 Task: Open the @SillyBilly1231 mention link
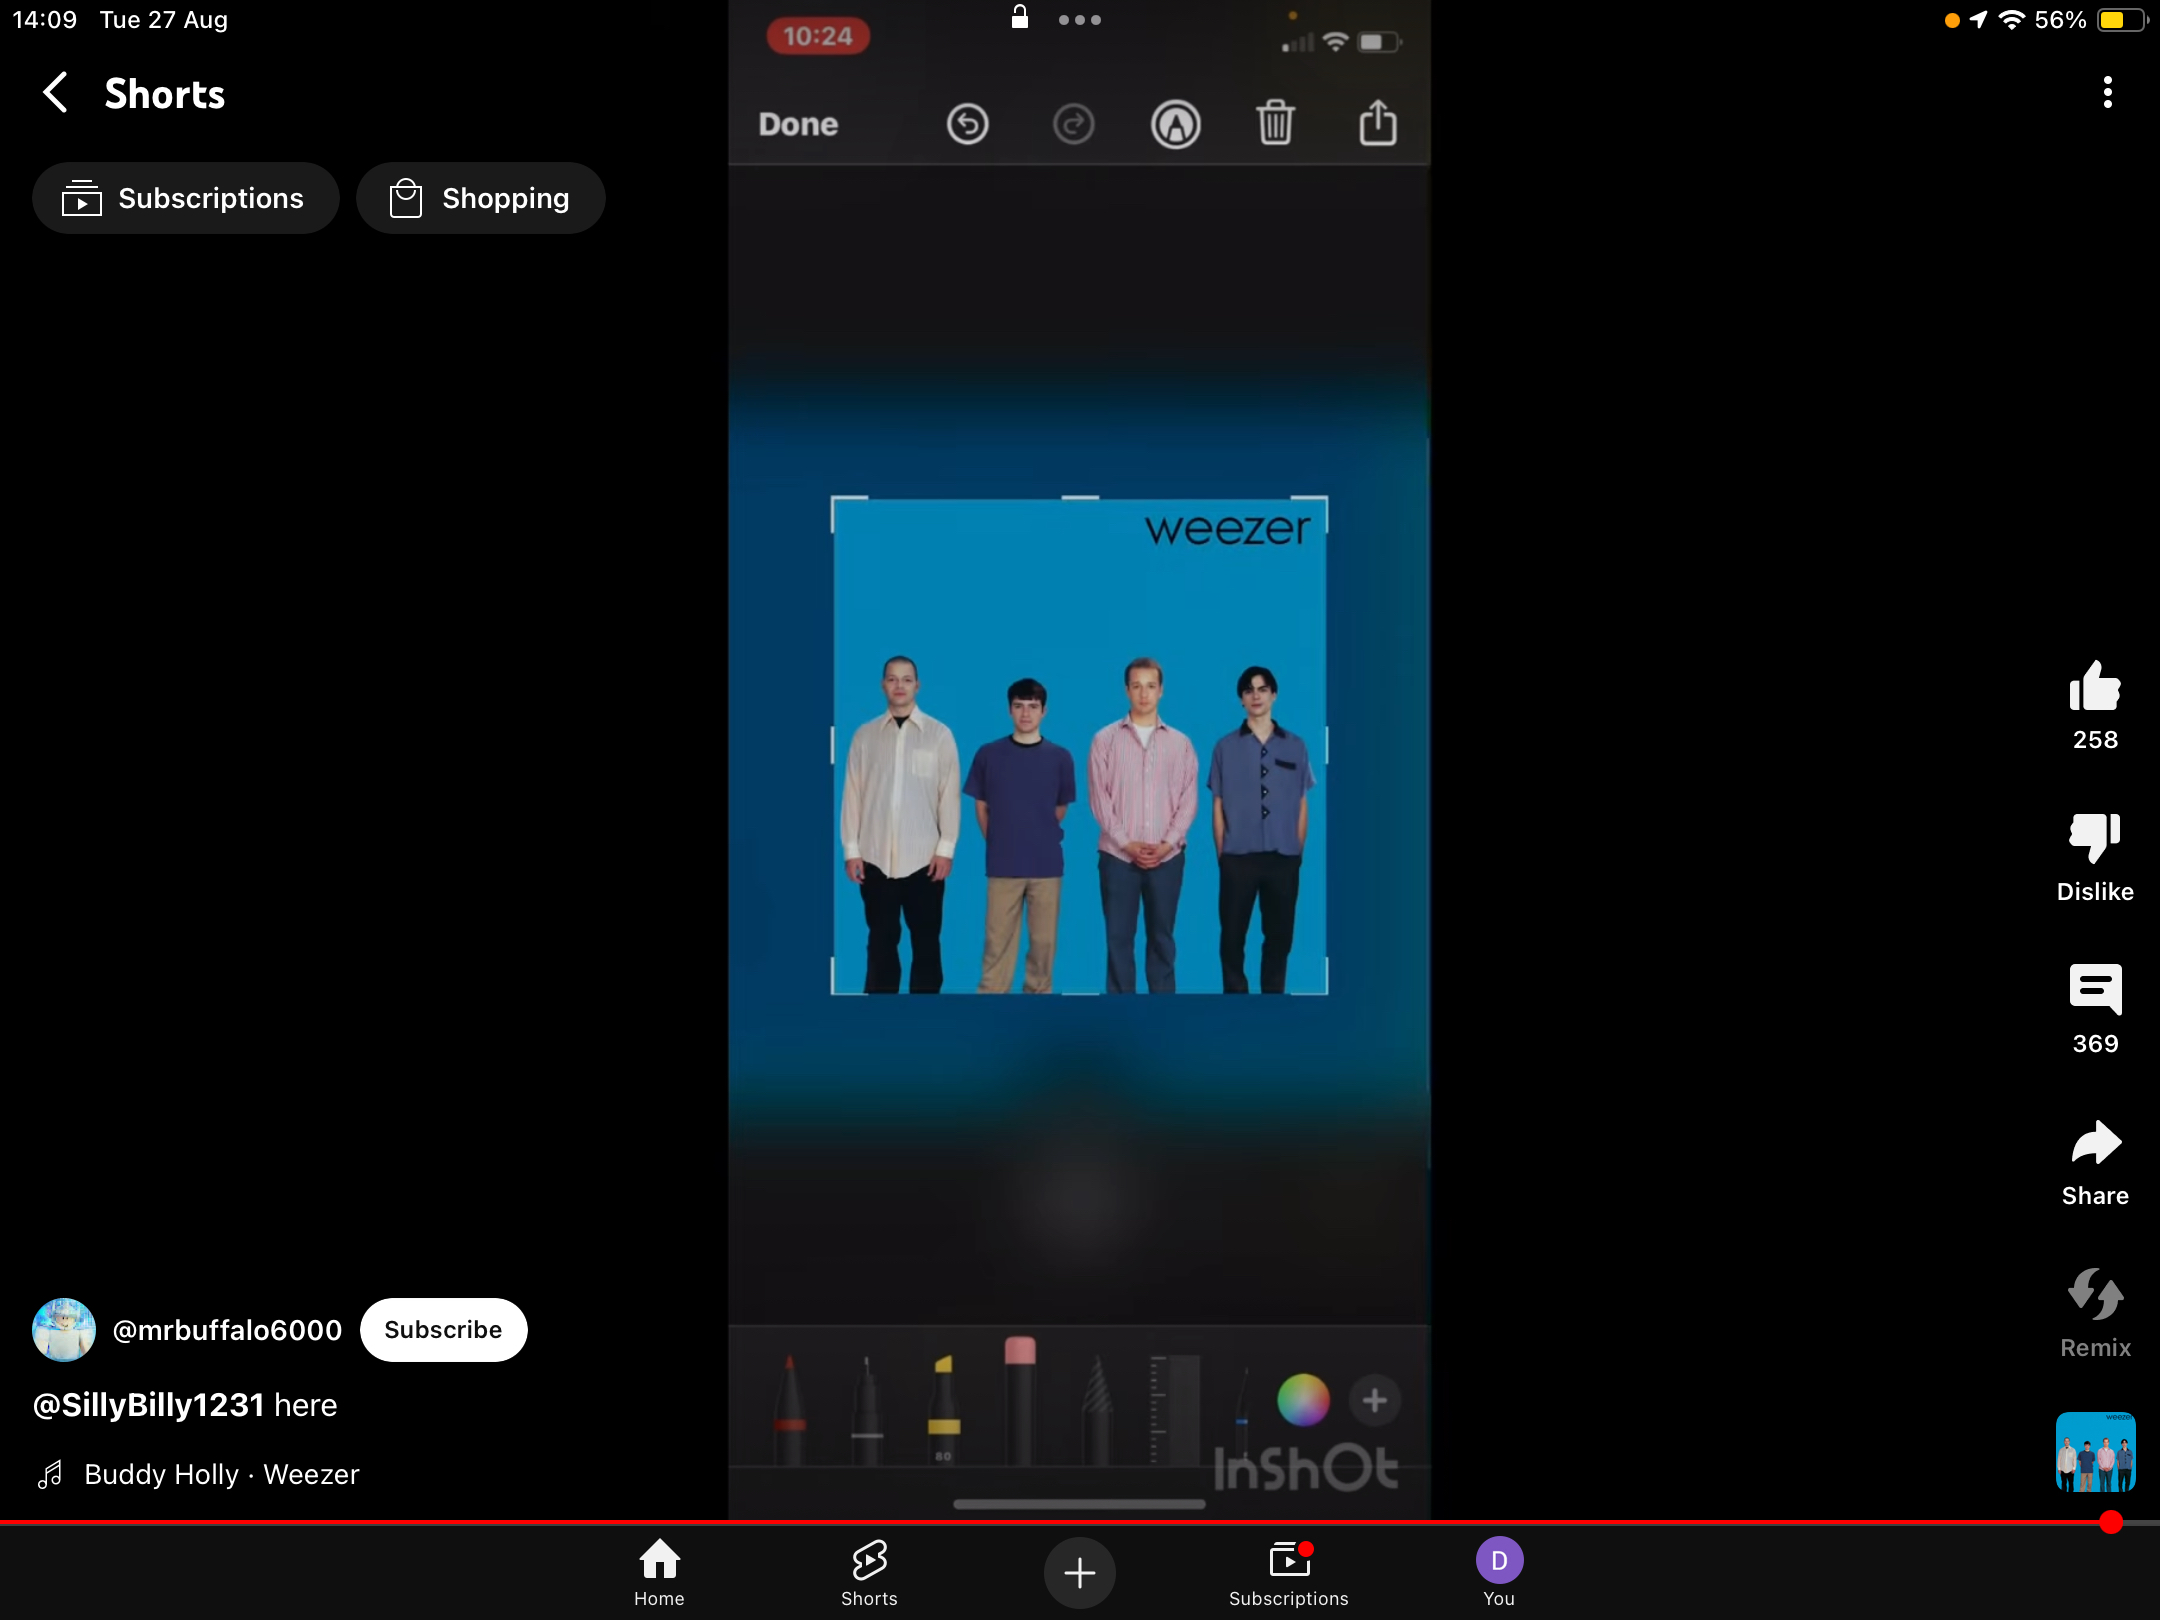(x=148, y=1405)
